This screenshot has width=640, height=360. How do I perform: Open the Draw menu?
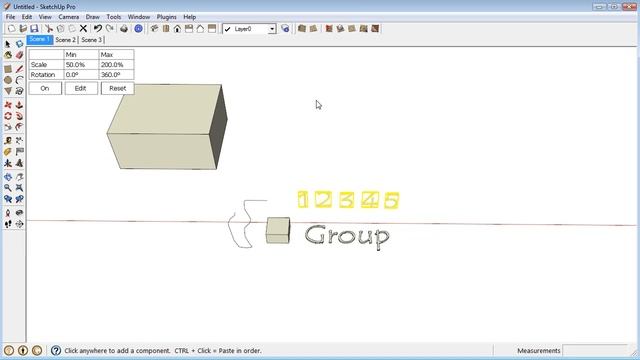coord(93,17)
